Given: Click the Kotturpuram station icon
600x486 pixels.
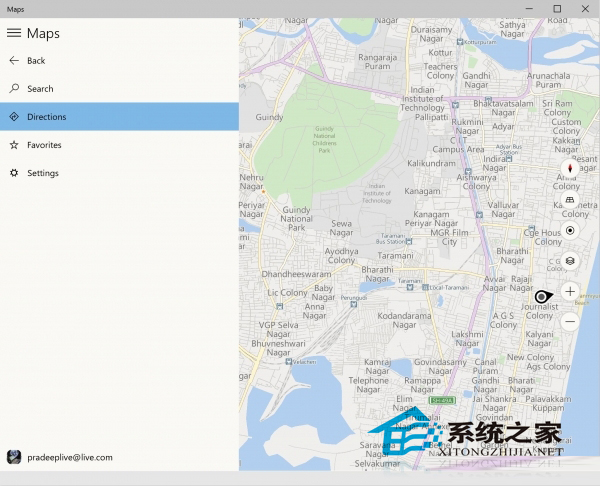Looking at the screenshot, I should point(460,42).
